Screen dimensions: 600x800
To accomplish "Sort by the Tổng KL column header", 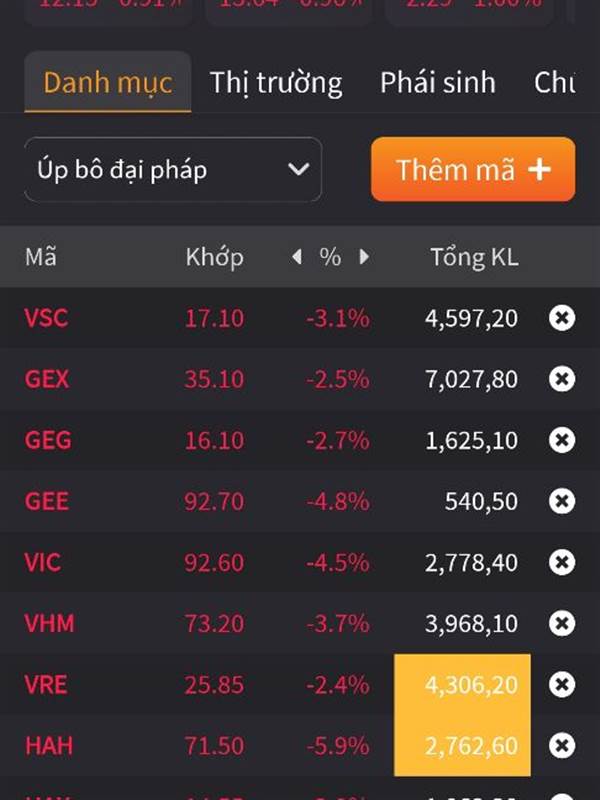I will tap(474, 257).
